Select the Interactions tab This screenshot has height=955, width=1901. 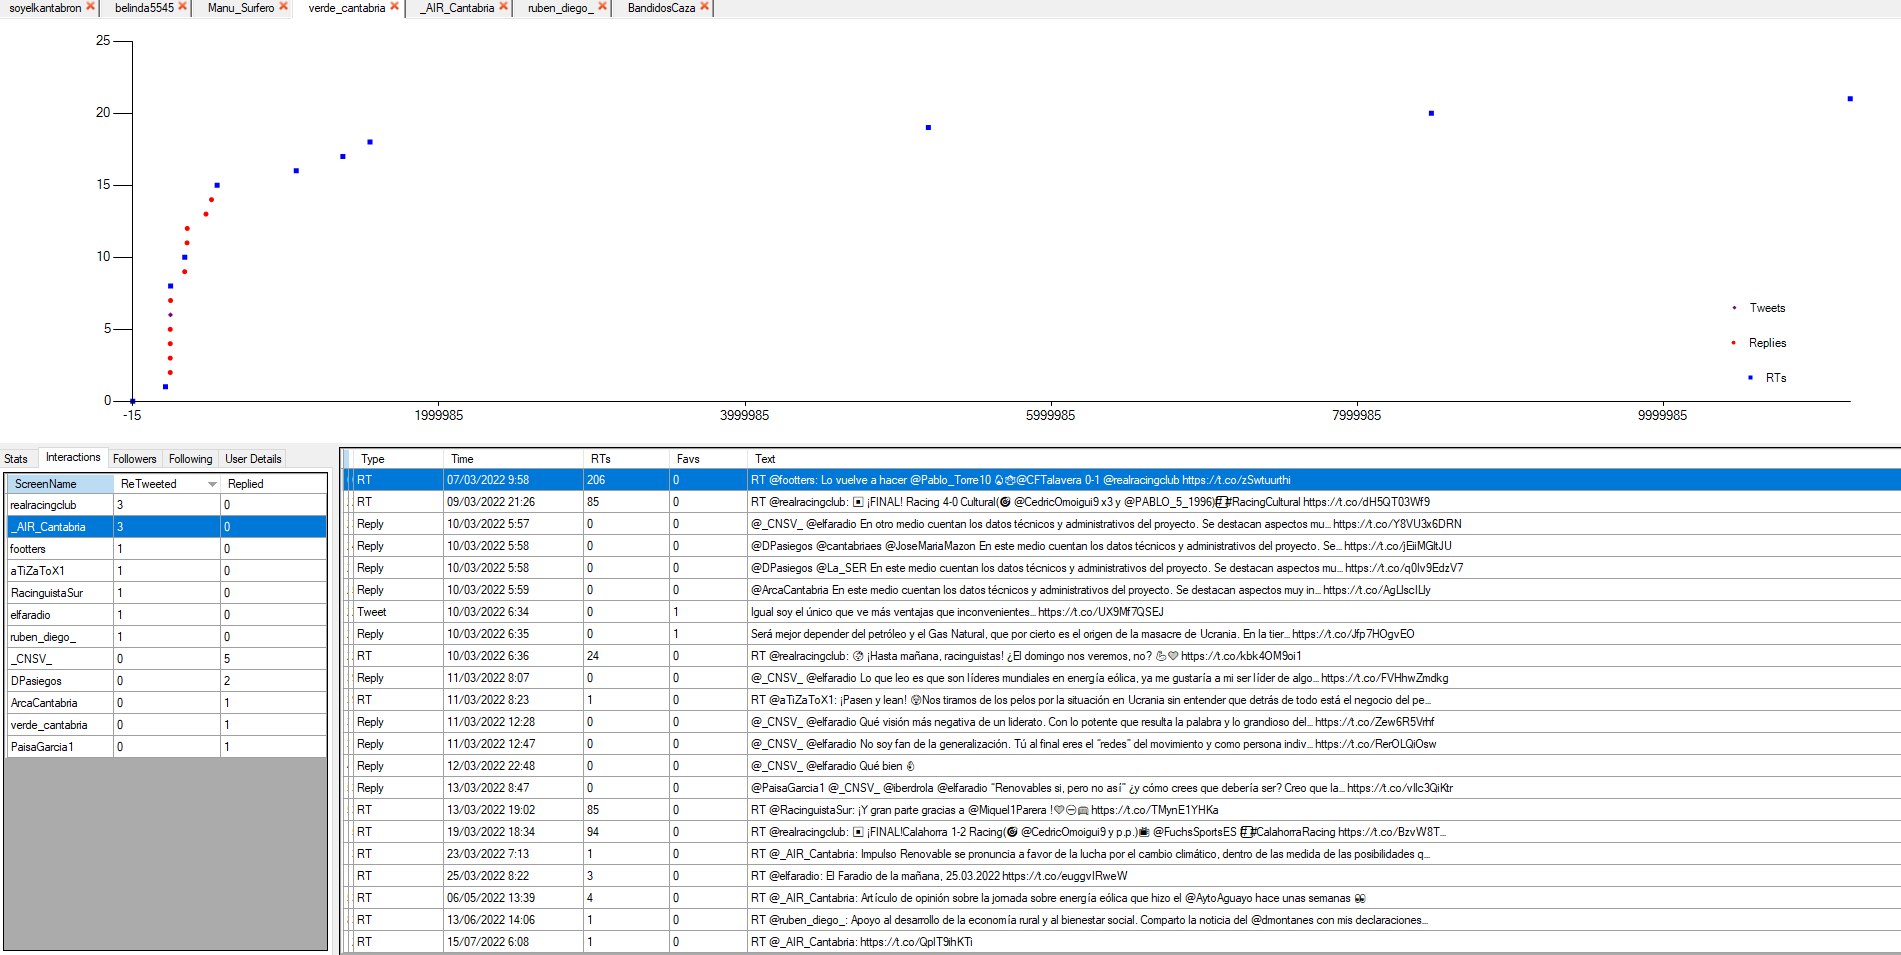(73, 457)
